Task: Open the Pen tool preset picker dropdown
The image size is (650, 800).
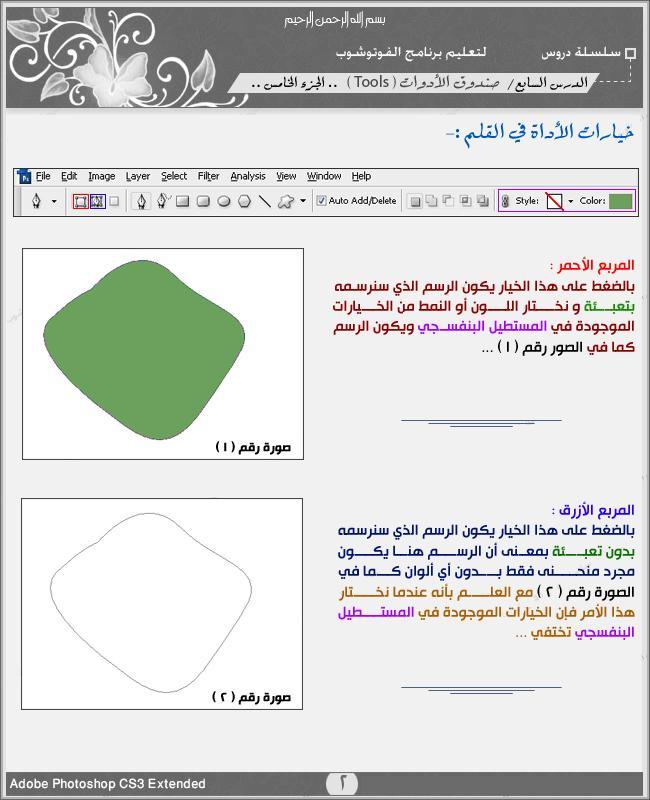Action: click(54, 201)
